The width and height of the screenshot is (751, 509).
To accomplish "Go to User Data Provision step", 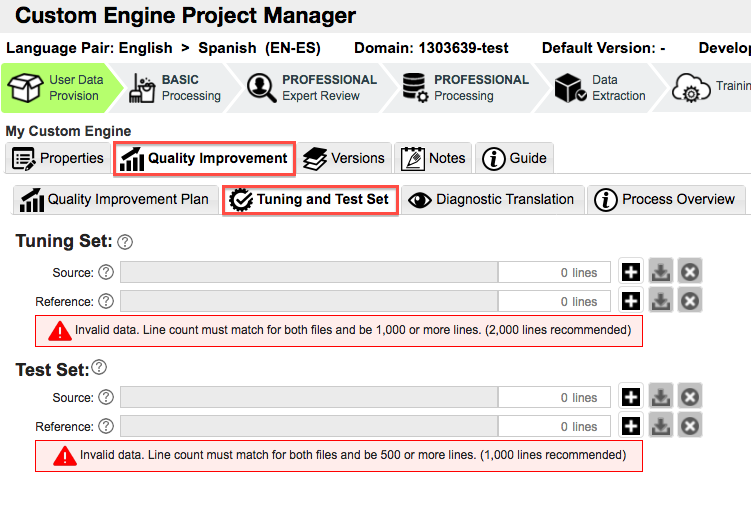I will point(60,88).
